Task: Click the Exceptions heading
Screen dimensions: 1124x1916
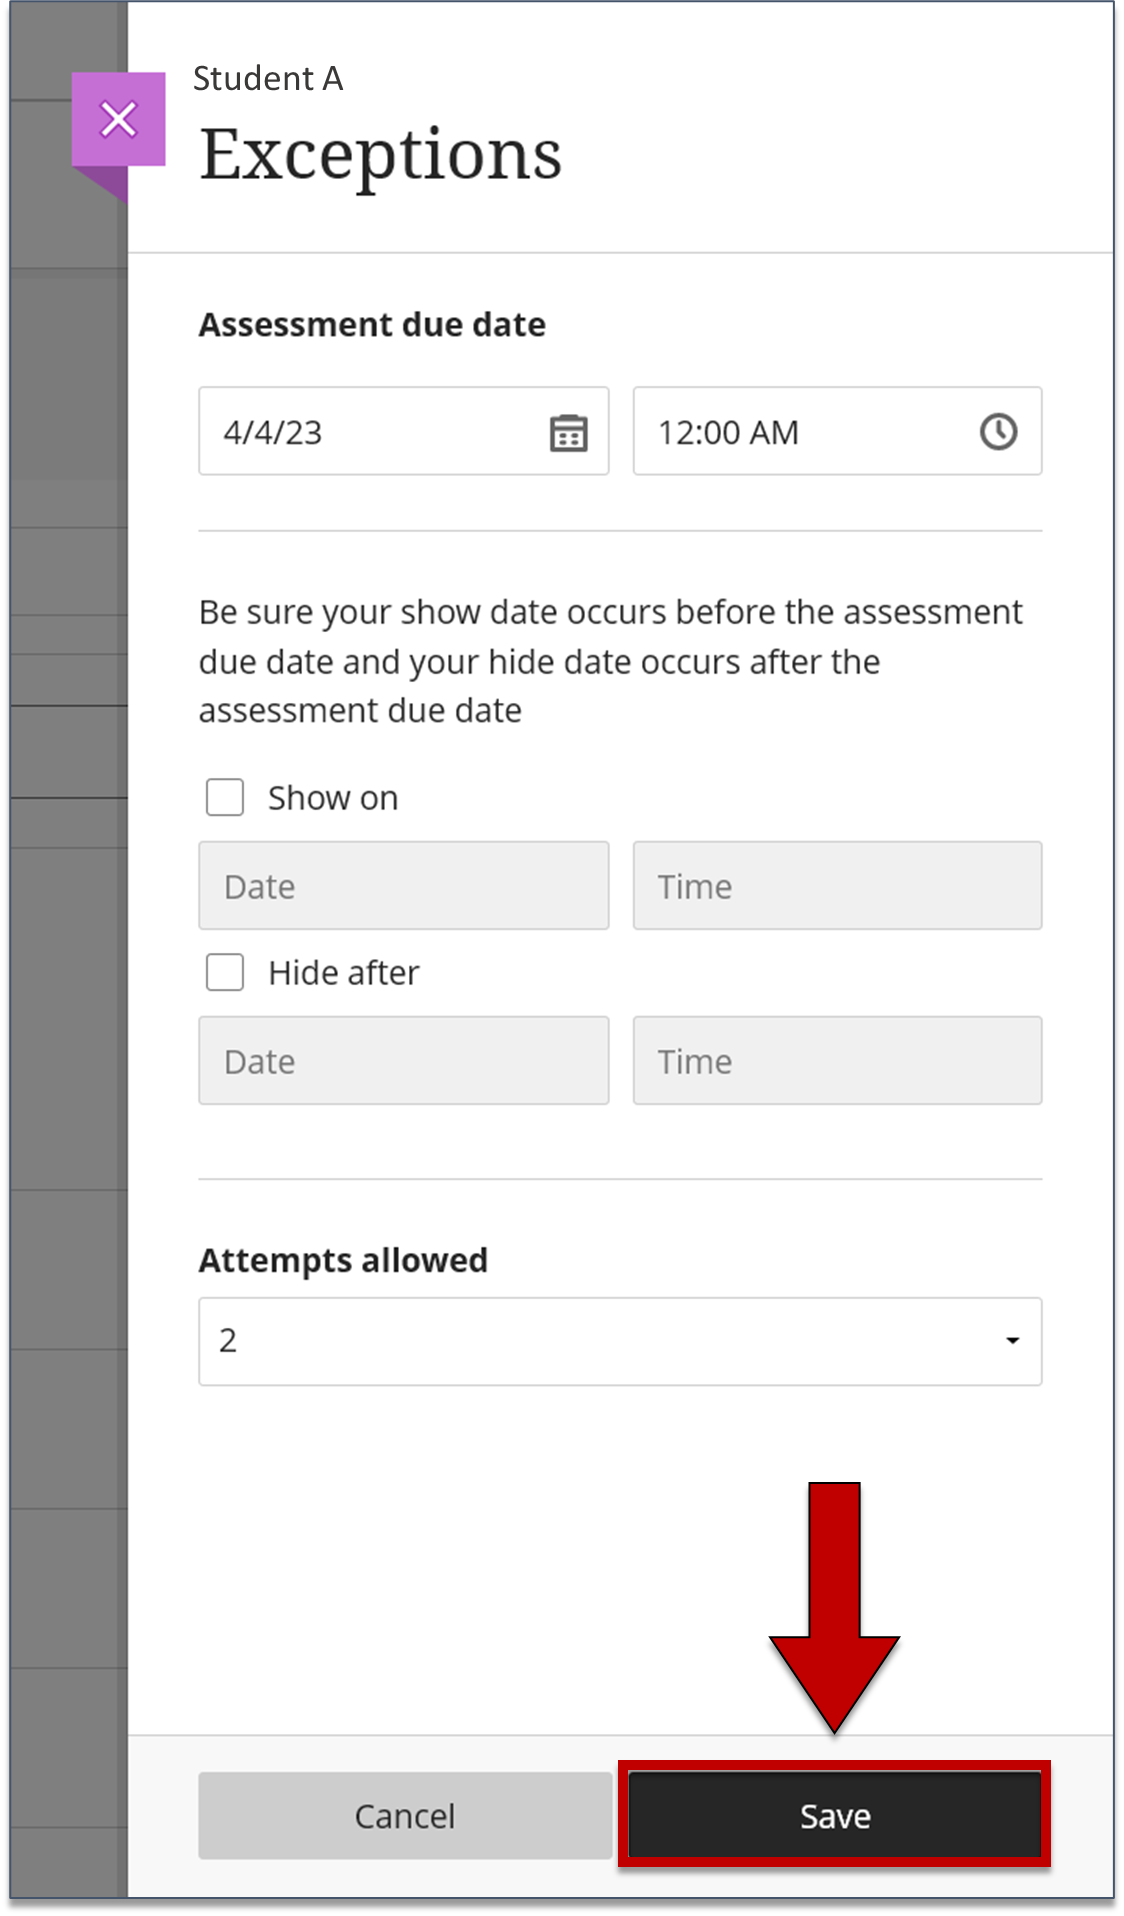Action: (x=380, y=156)
